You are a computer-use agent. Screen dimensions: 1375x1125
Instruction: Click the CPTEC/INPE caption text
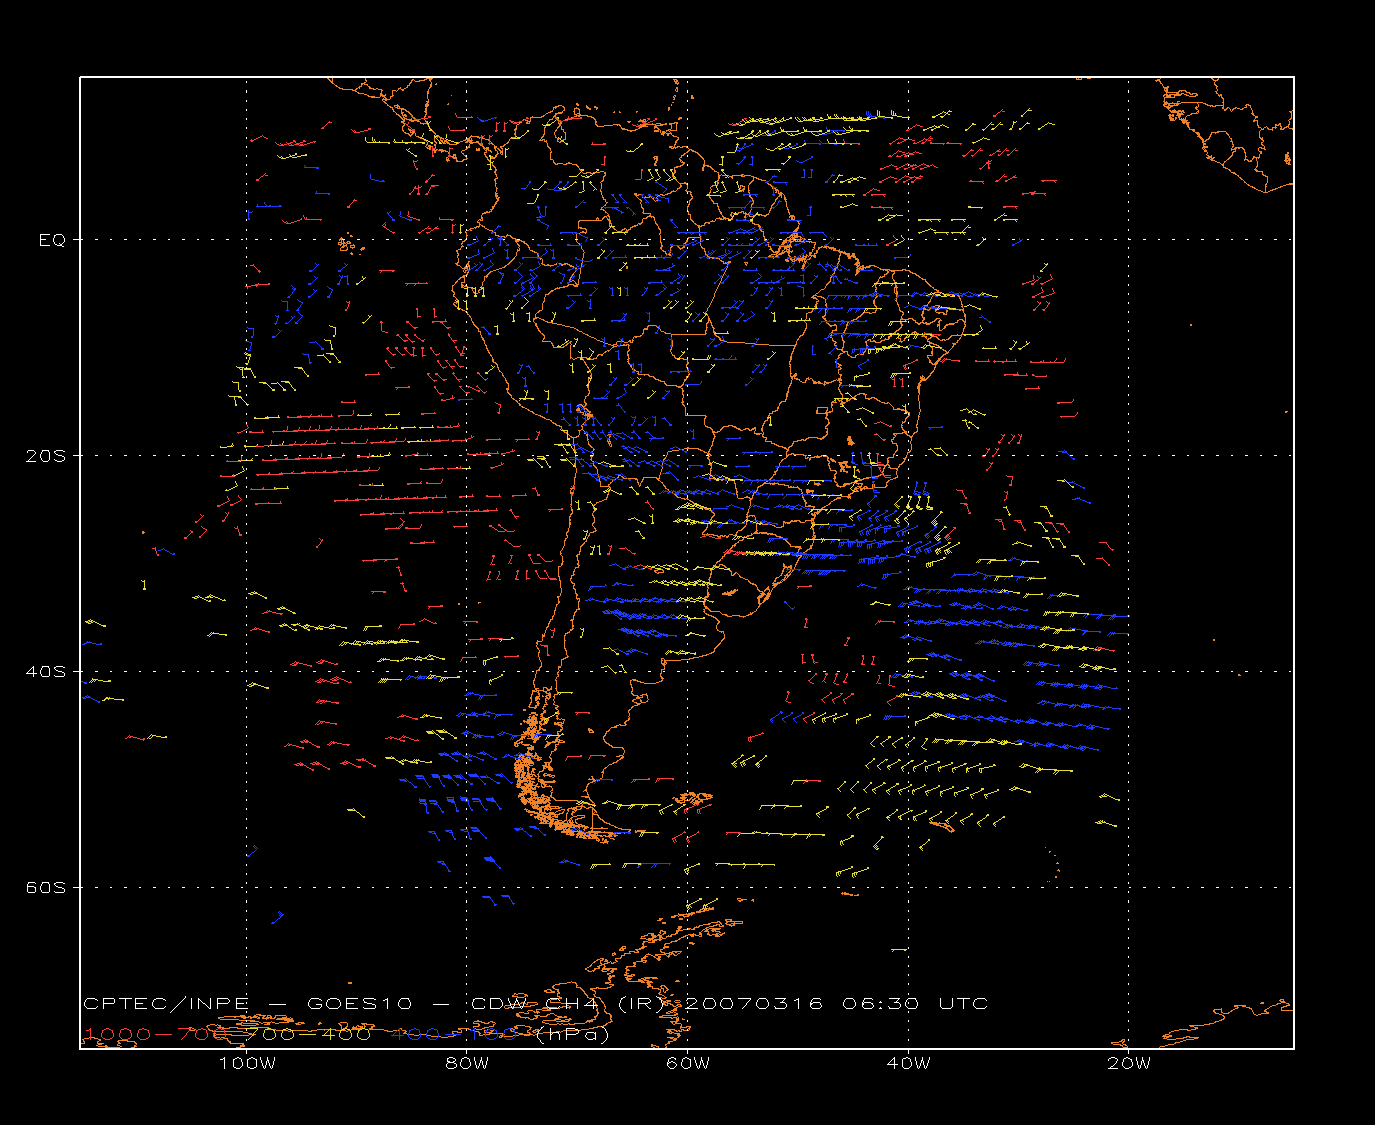tap(168, 1003)
